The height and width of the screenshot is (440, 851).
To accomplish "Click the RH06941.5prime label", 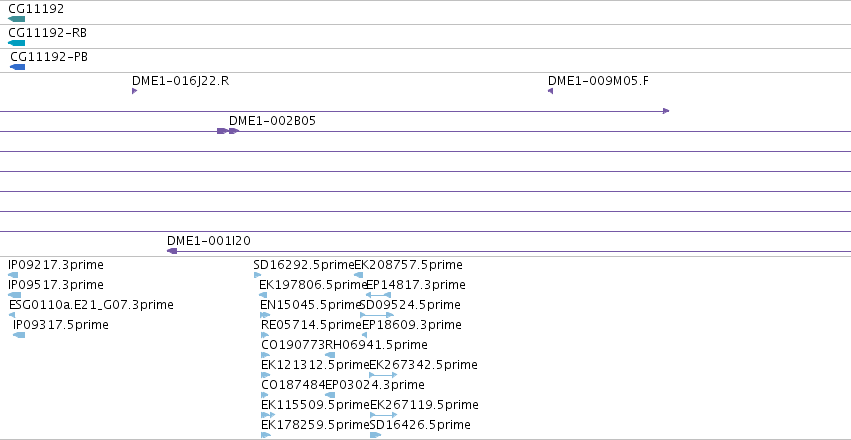I will (376, 345).
